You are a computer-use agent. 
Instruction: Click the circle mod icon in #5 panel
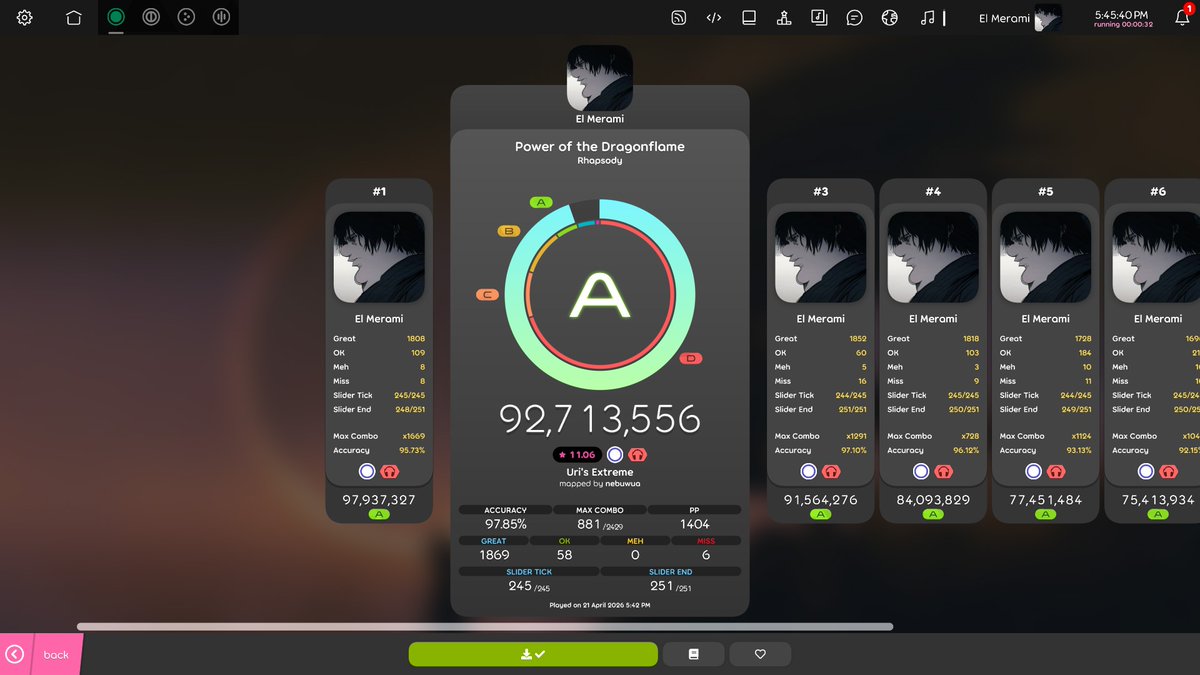[x=1033, y=472]
